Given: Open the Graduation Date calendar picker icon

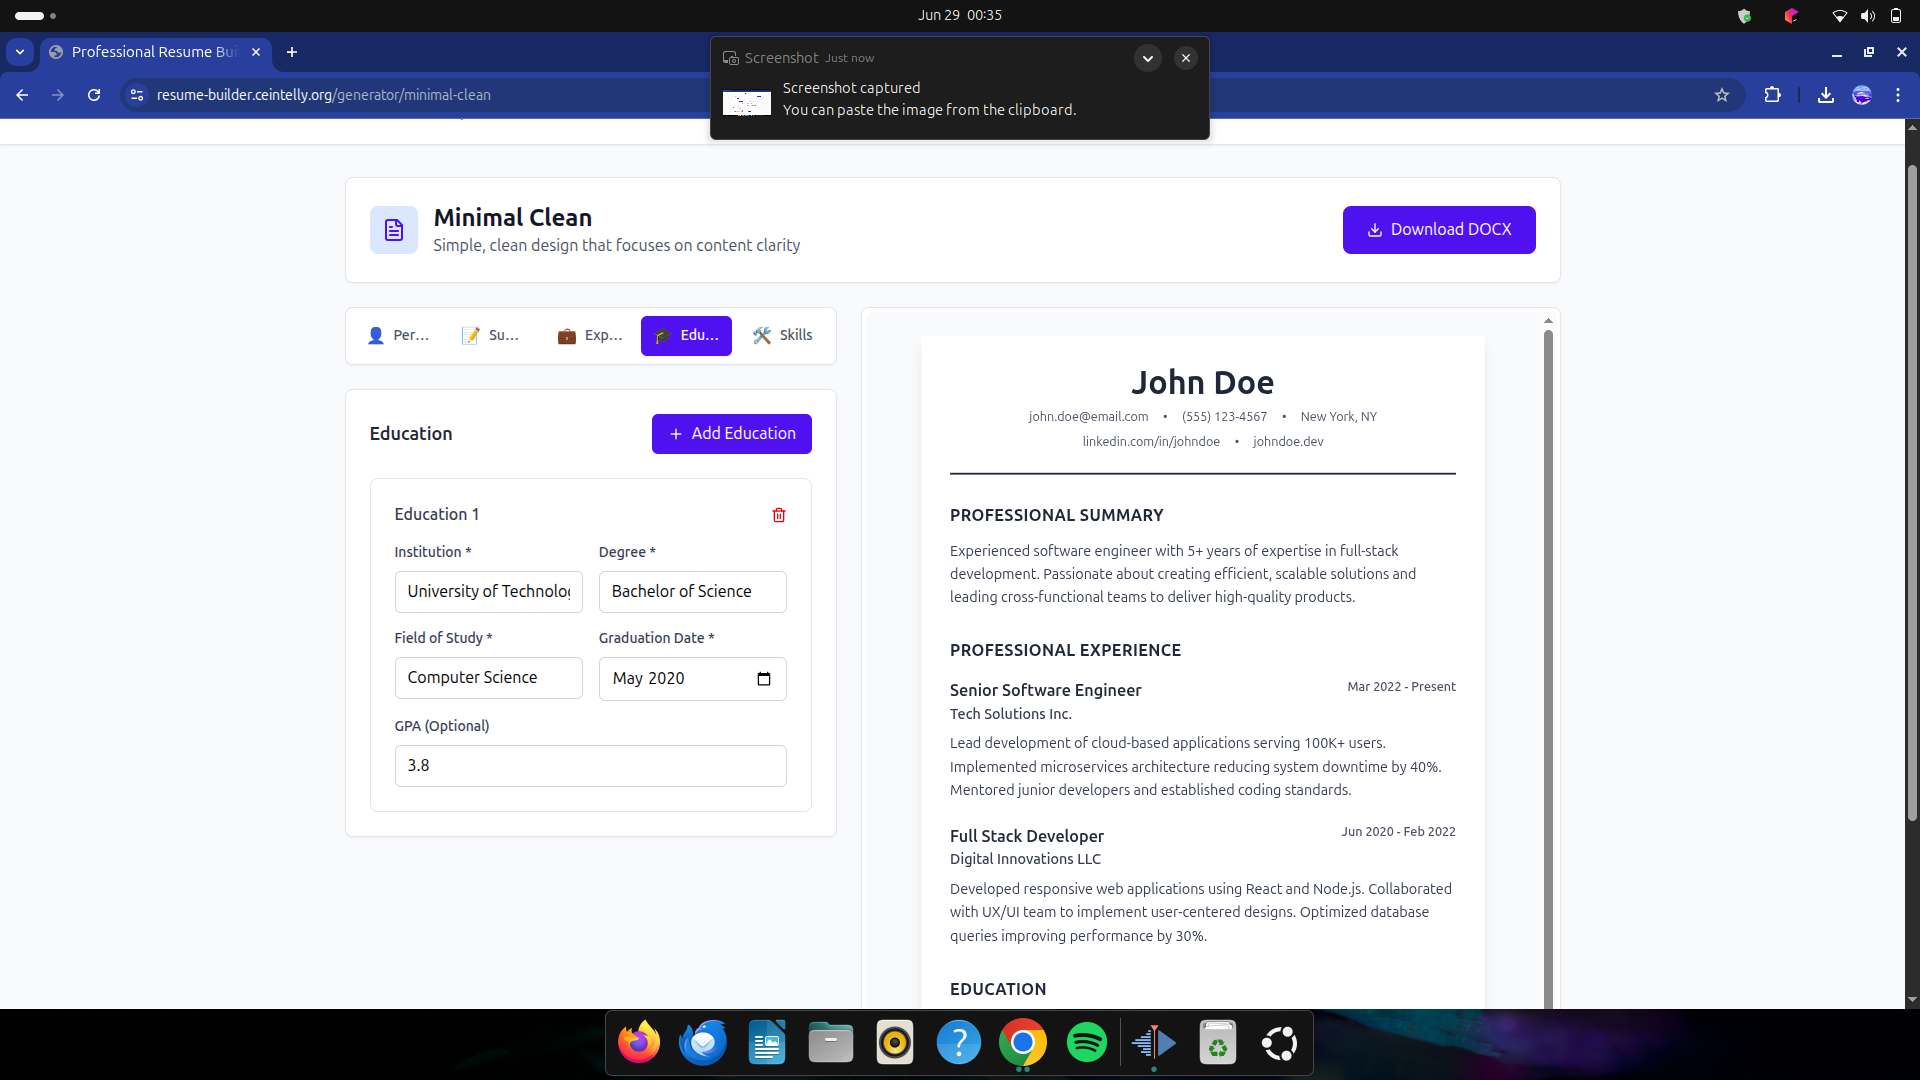Looking at the screenshot, I should coord(764,679).
